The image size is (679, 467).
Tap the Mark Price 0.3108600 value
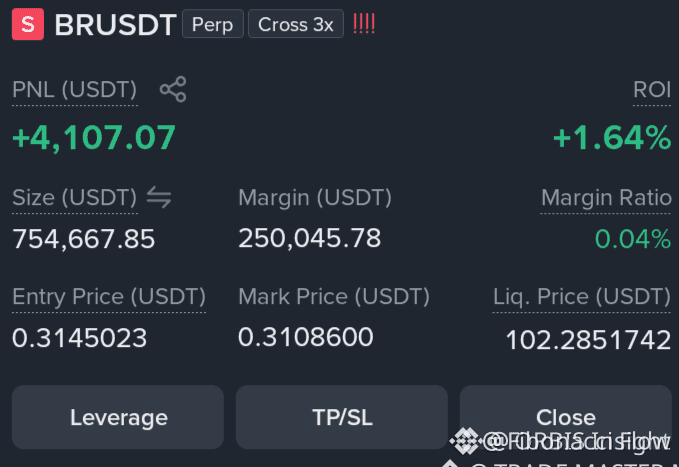[x=306, y=337]
